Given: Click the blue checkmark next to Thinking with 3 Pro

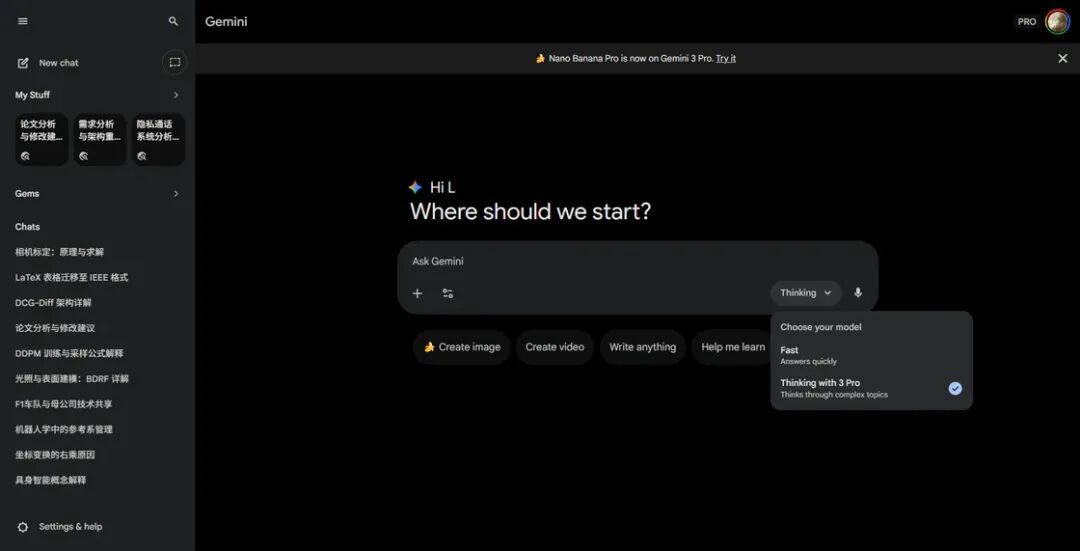Looking at the screenshot, I should (955, 388).
